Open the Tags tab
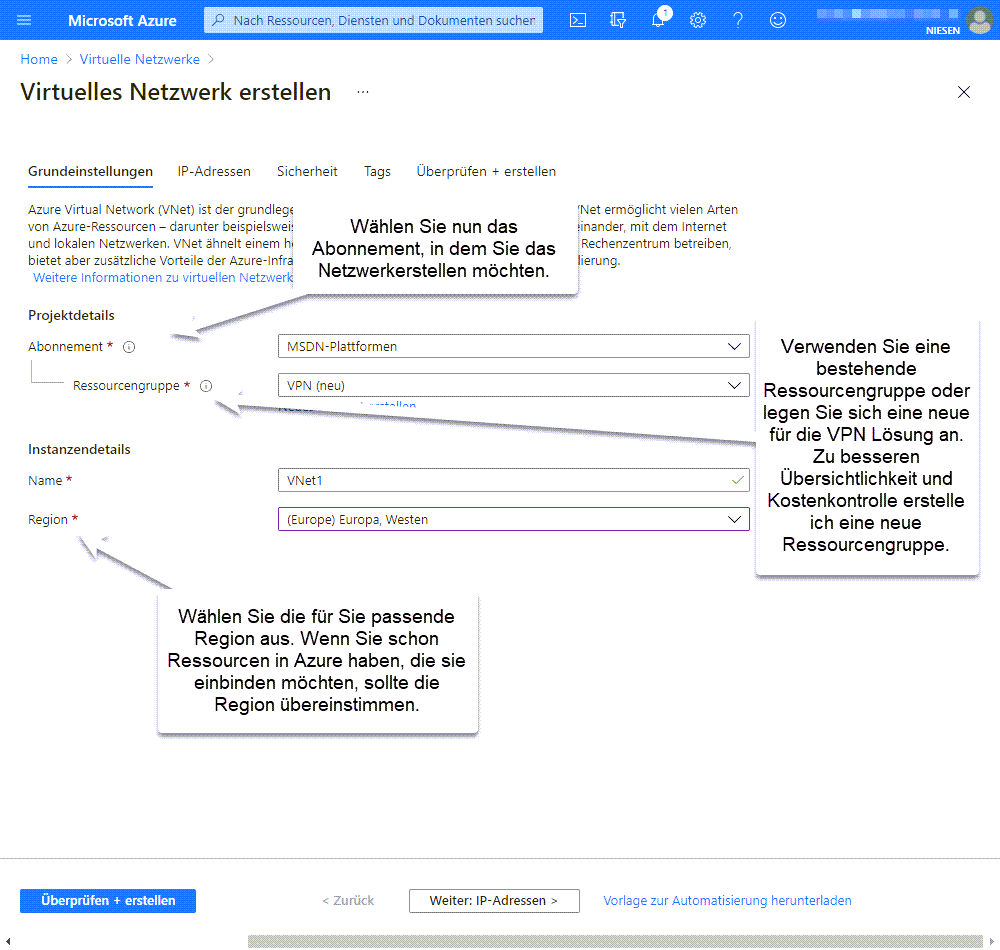 (377, 172)
